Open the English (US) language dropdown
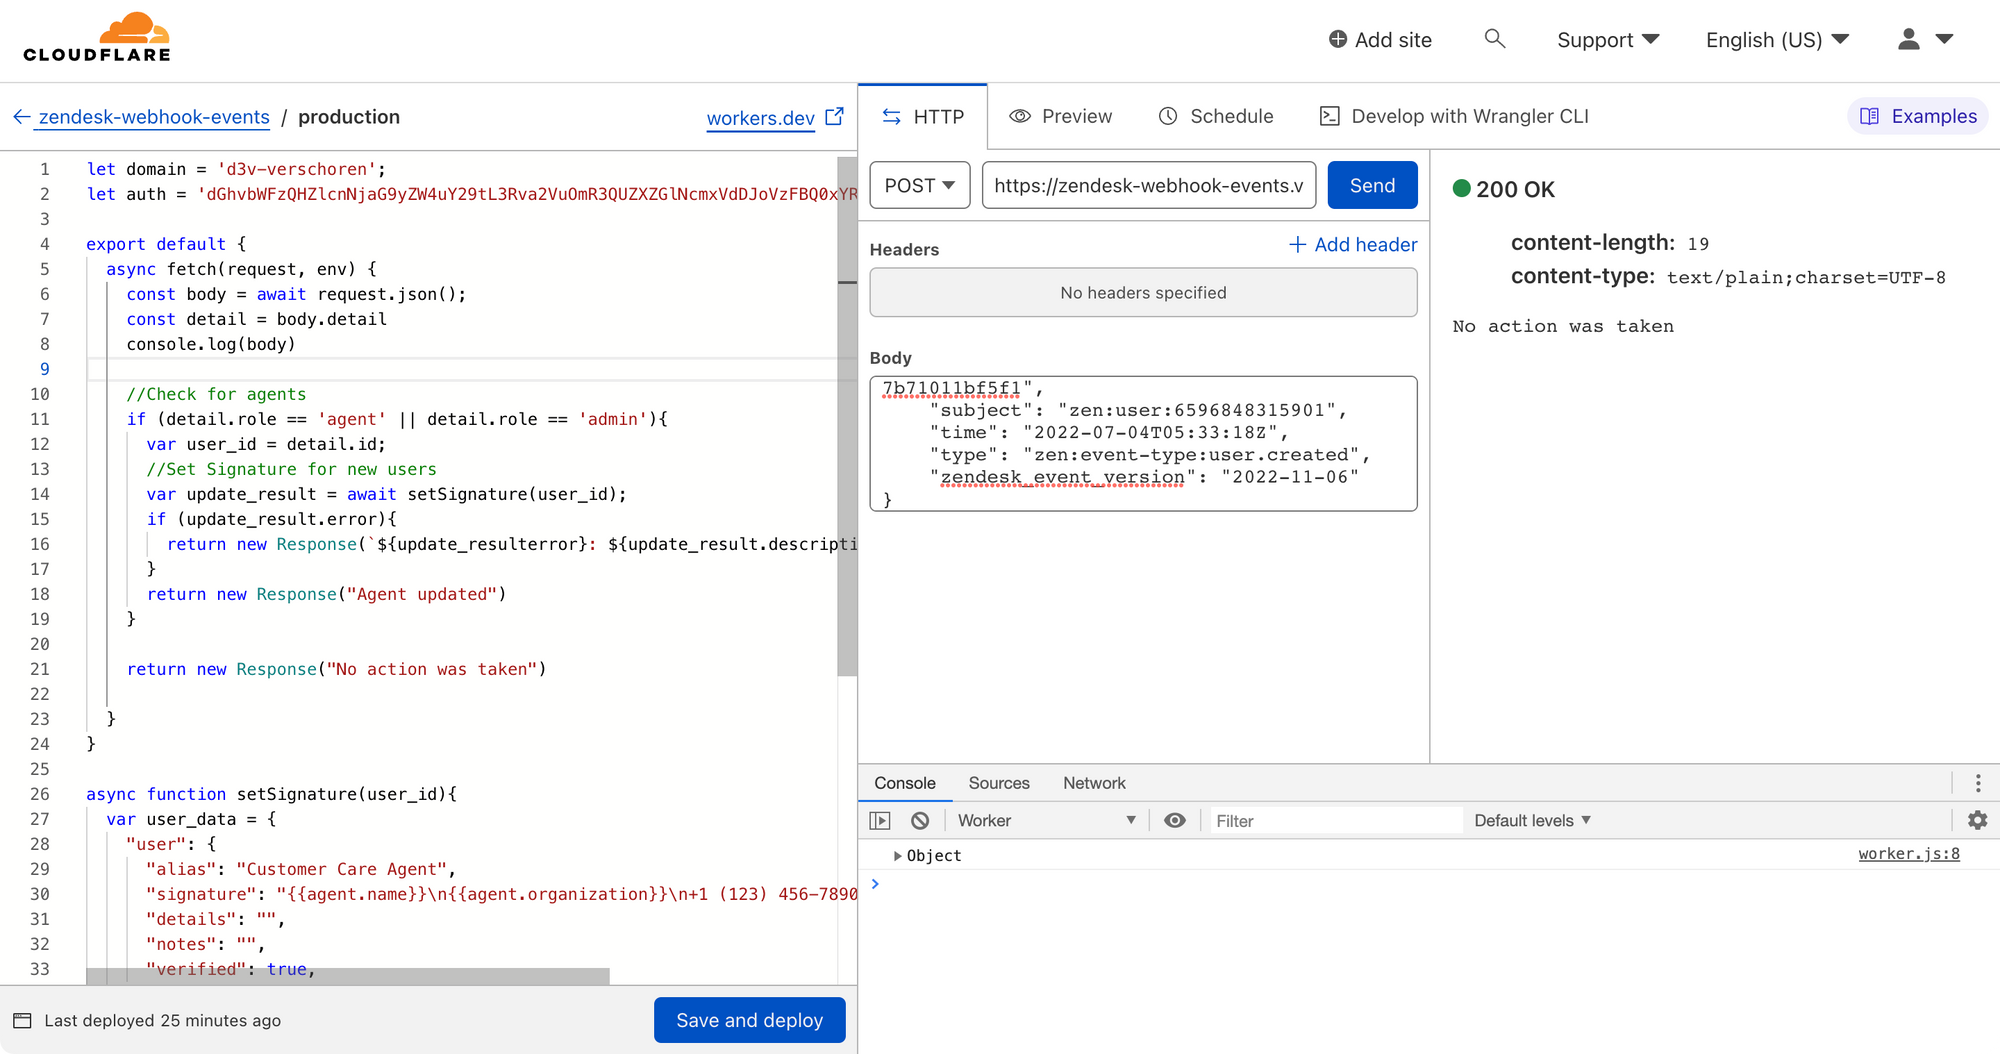 (1777, 40)
